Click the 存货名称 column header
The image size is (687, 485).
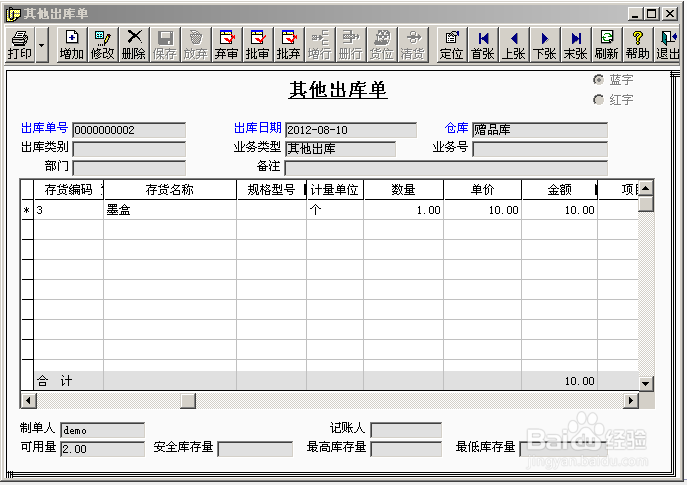[x=170, y=190]
